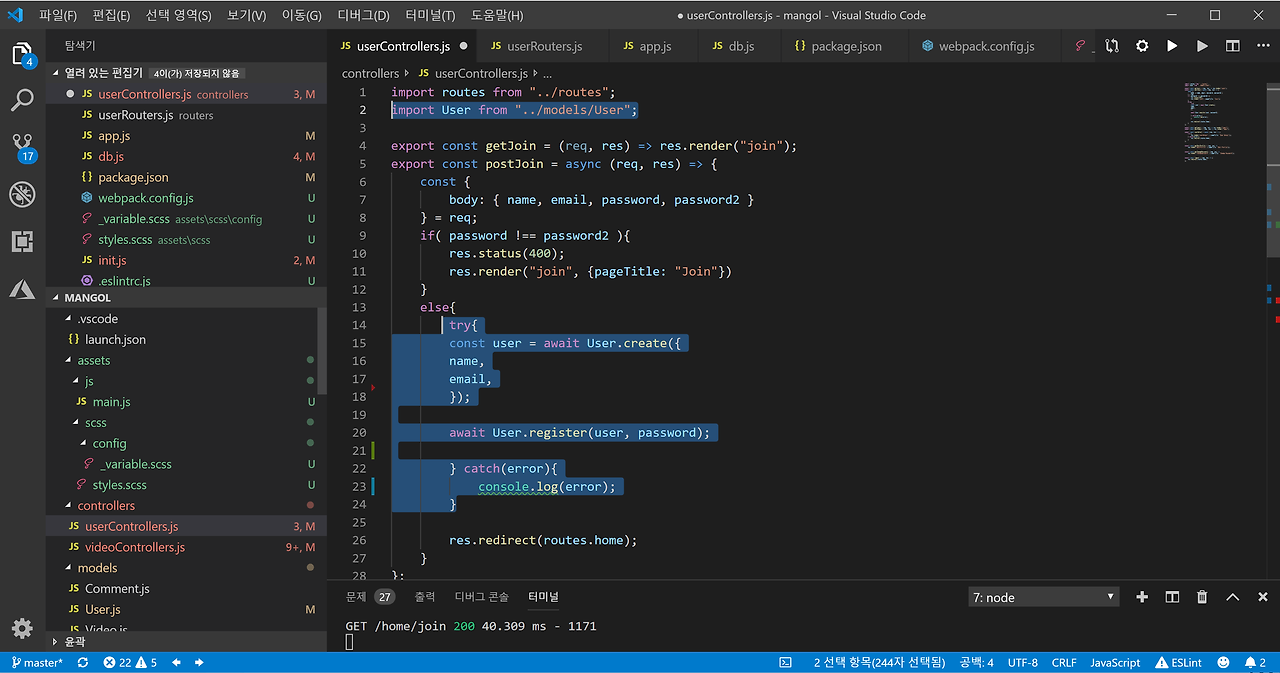This screenshot has height=673, width=1280.
Task: Open the '7: node' terminal dropdown
Action: click(x=1043, y=597)
